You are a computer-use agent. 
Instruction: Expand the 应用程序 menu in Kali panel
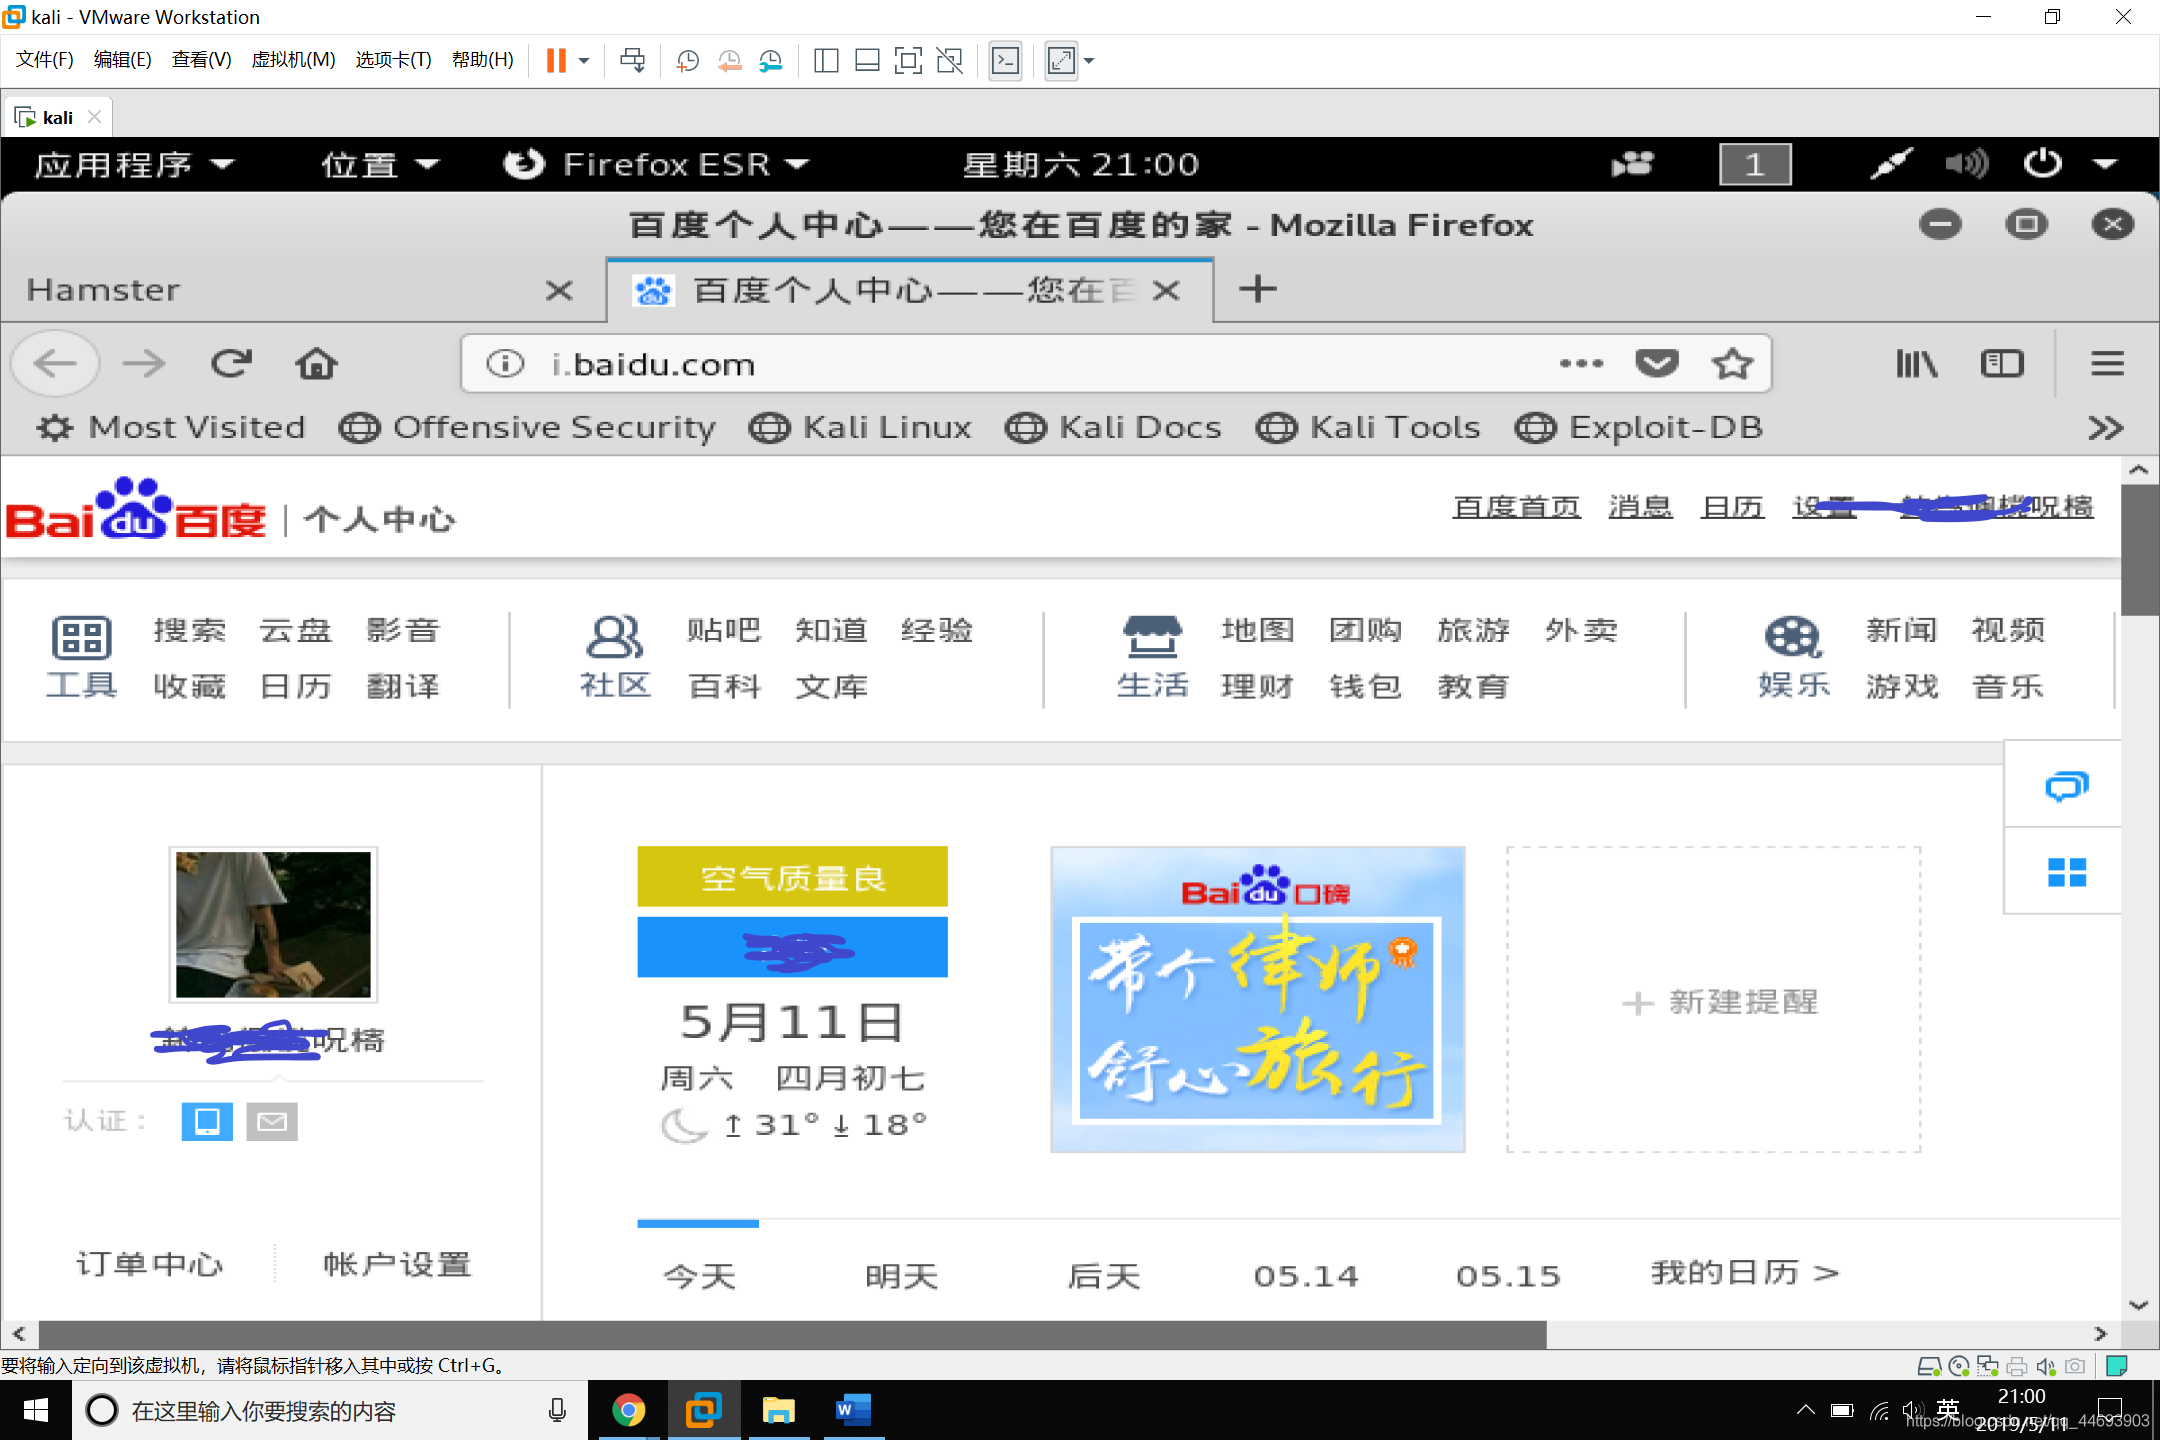[x=134, y=164]
